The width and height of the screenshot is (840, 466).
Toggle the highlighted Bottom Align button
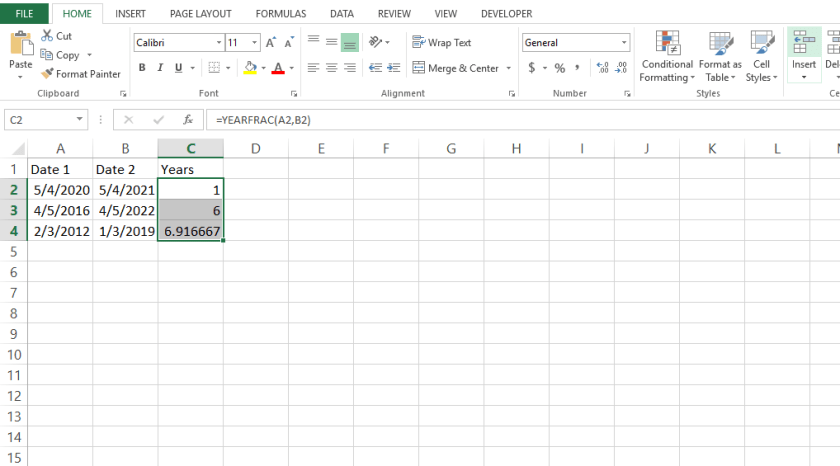[x=350, y=42]
